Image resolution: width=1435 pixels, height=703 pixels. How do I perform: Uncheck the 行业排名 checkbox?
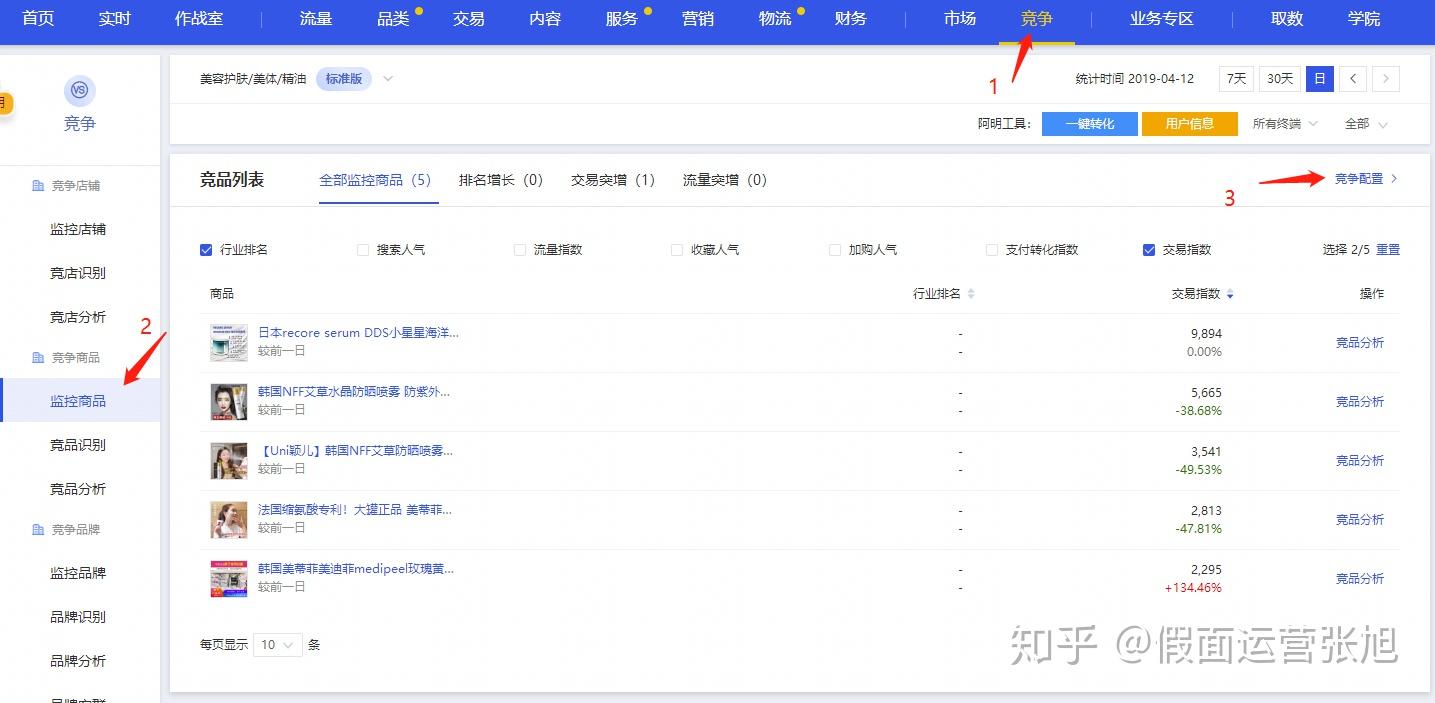(206, 250)
